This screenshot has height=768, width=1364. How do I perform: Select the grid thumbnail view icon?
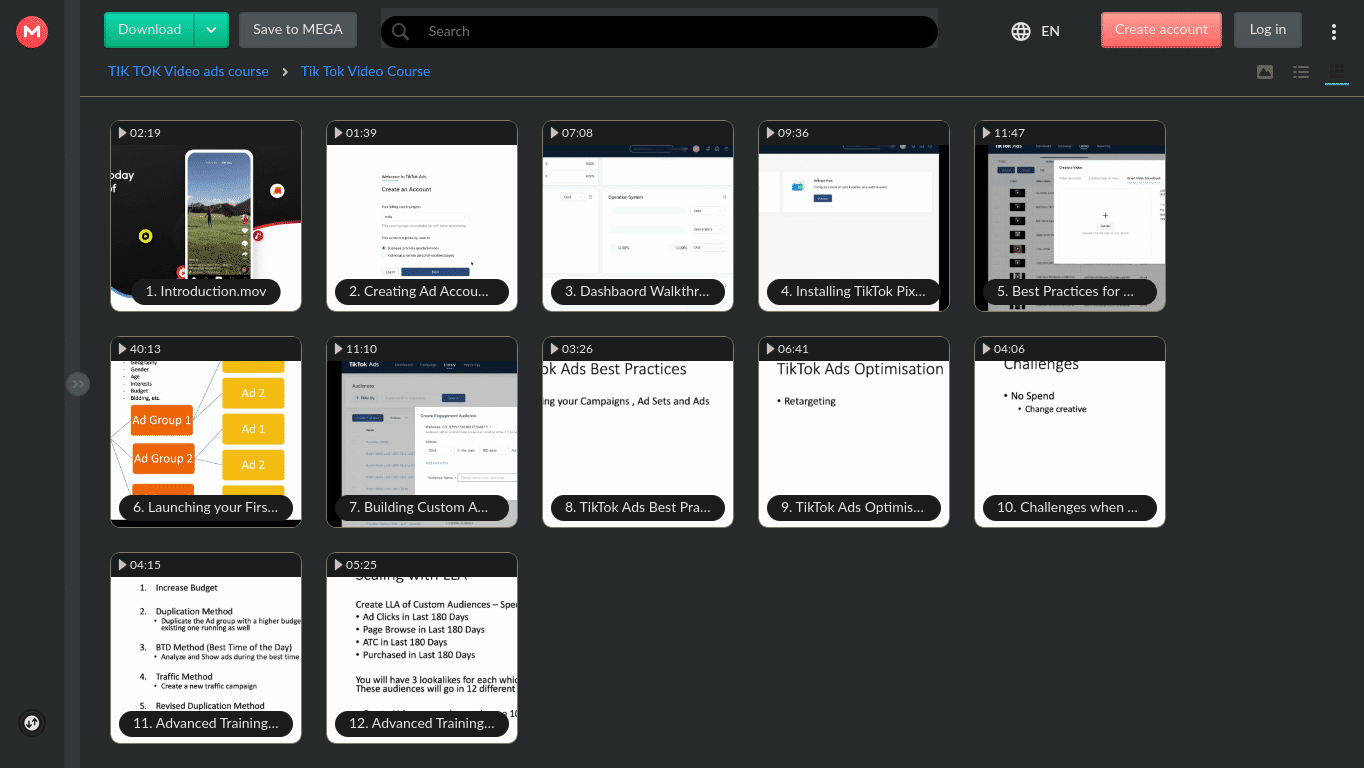coord(1337,71)
